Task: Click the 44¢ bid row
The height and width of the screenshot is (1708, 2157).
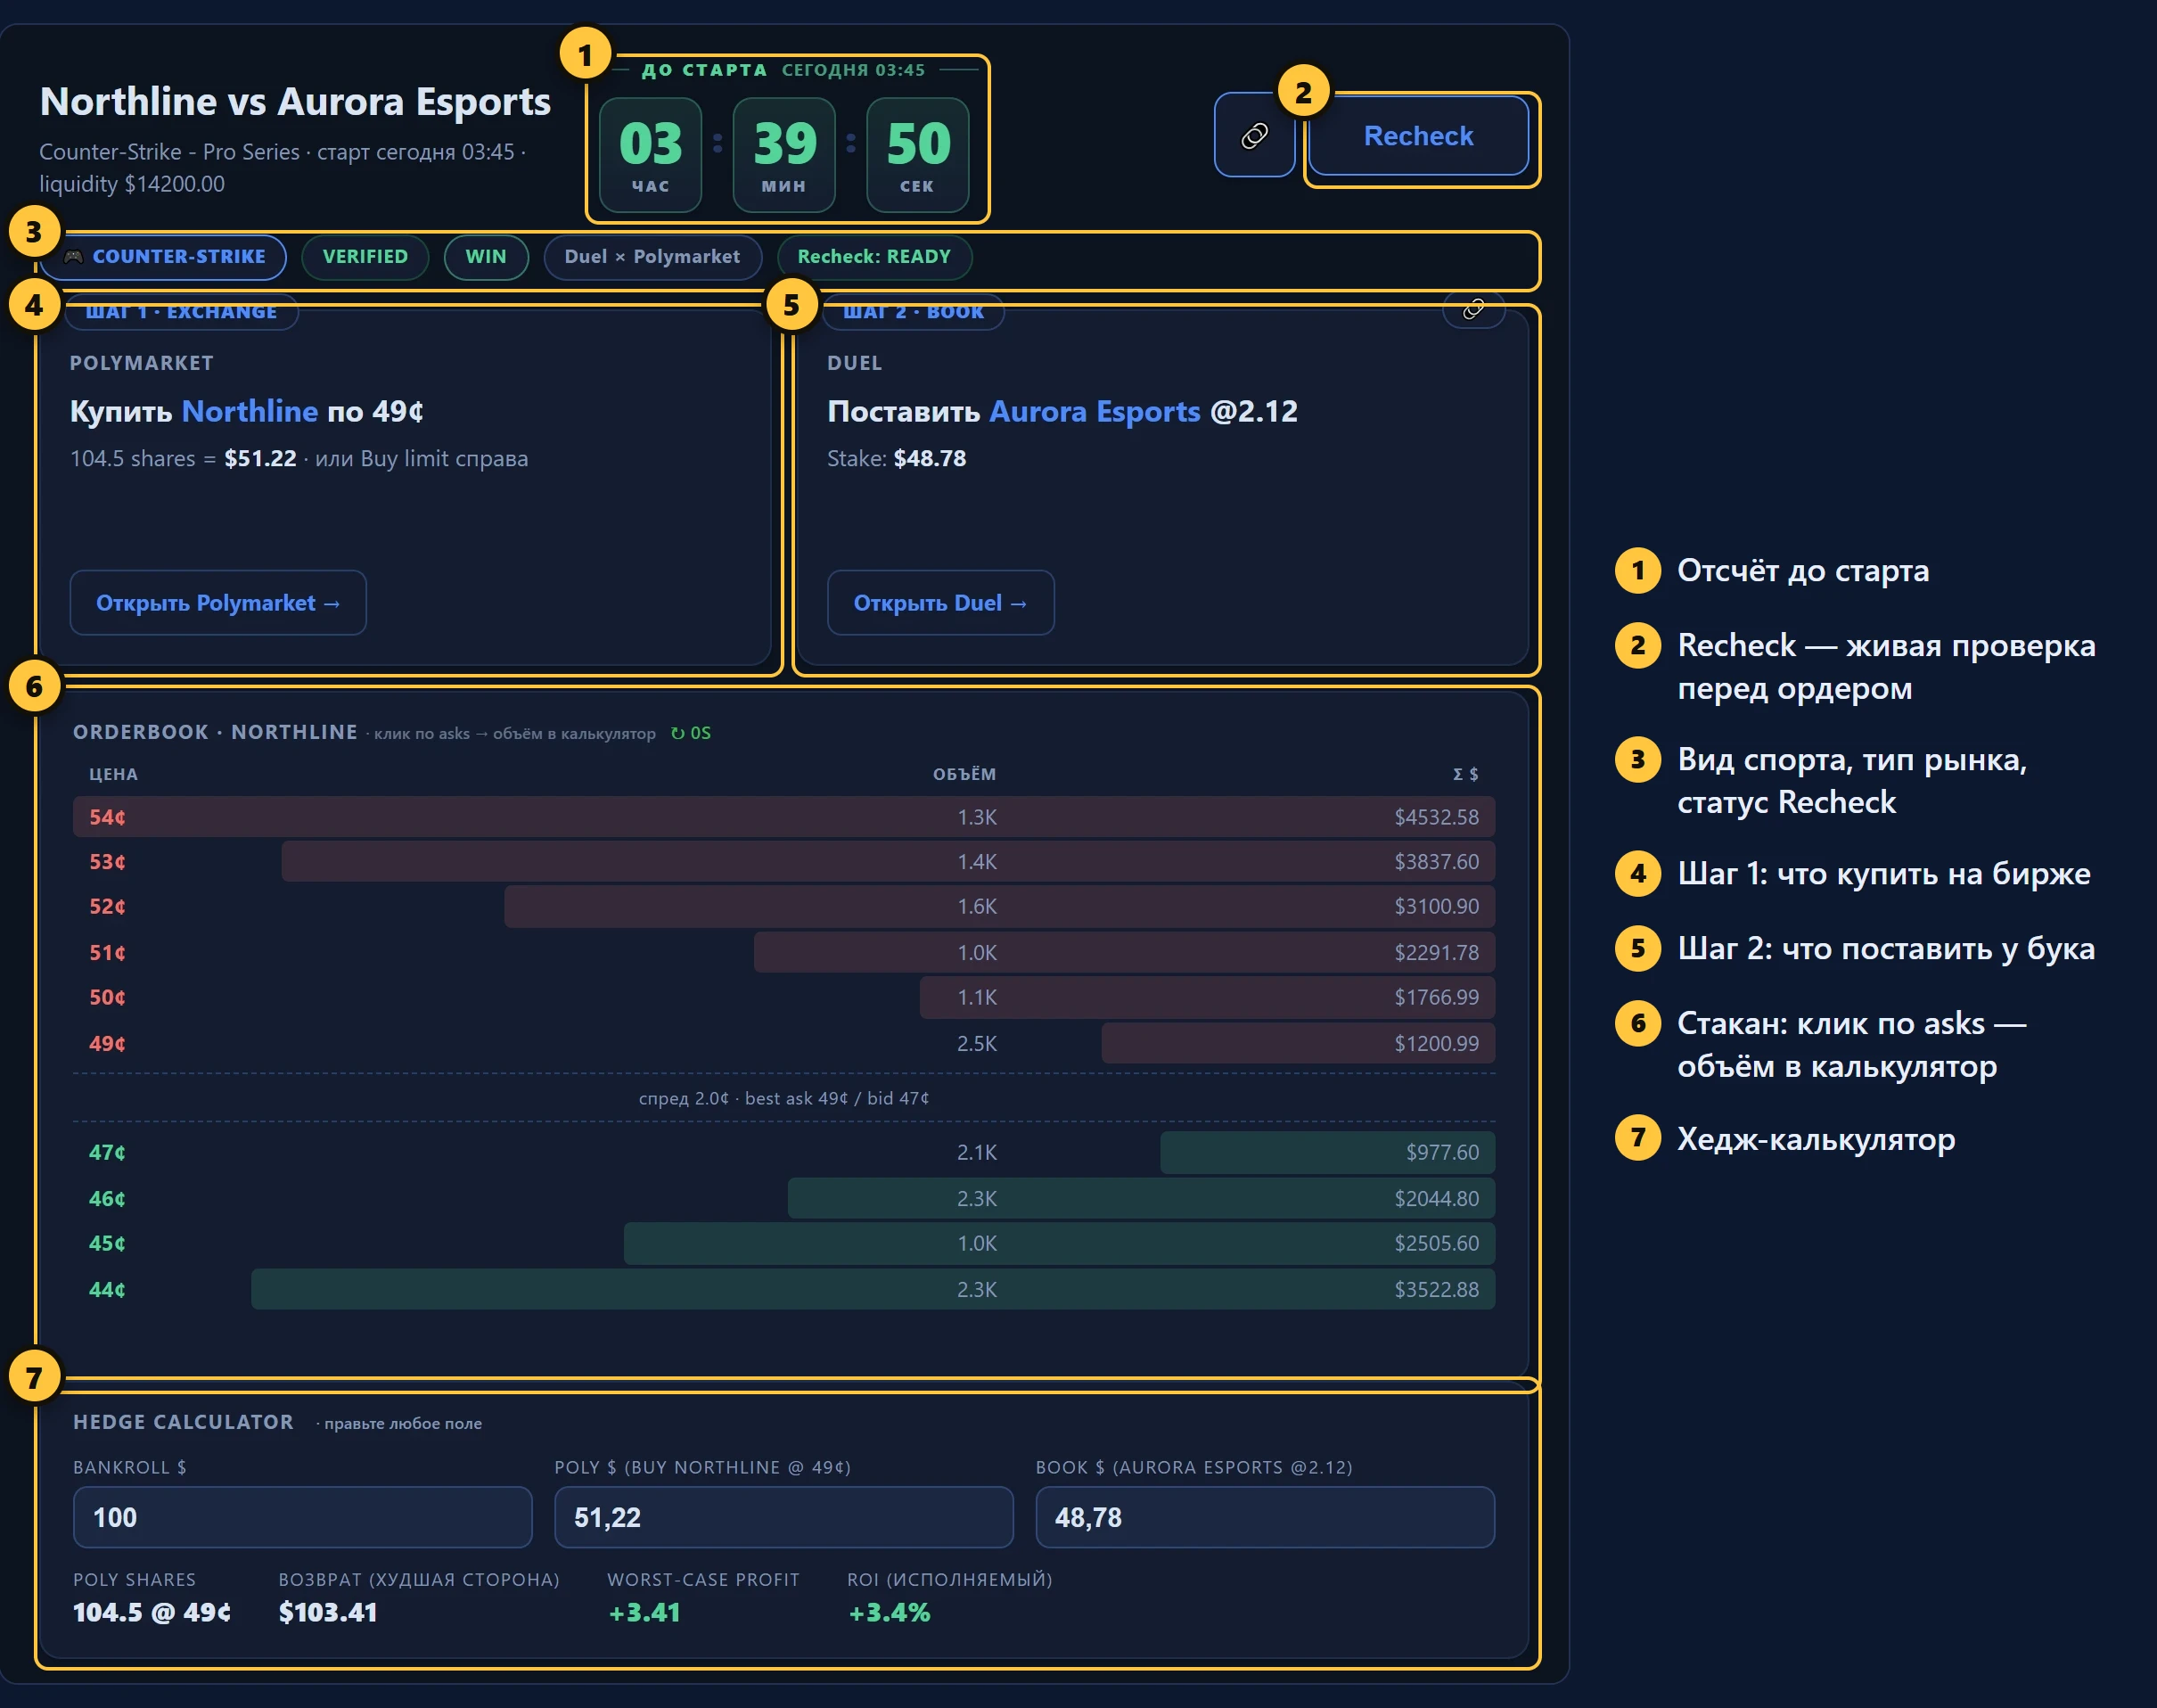Action: 784,1289
